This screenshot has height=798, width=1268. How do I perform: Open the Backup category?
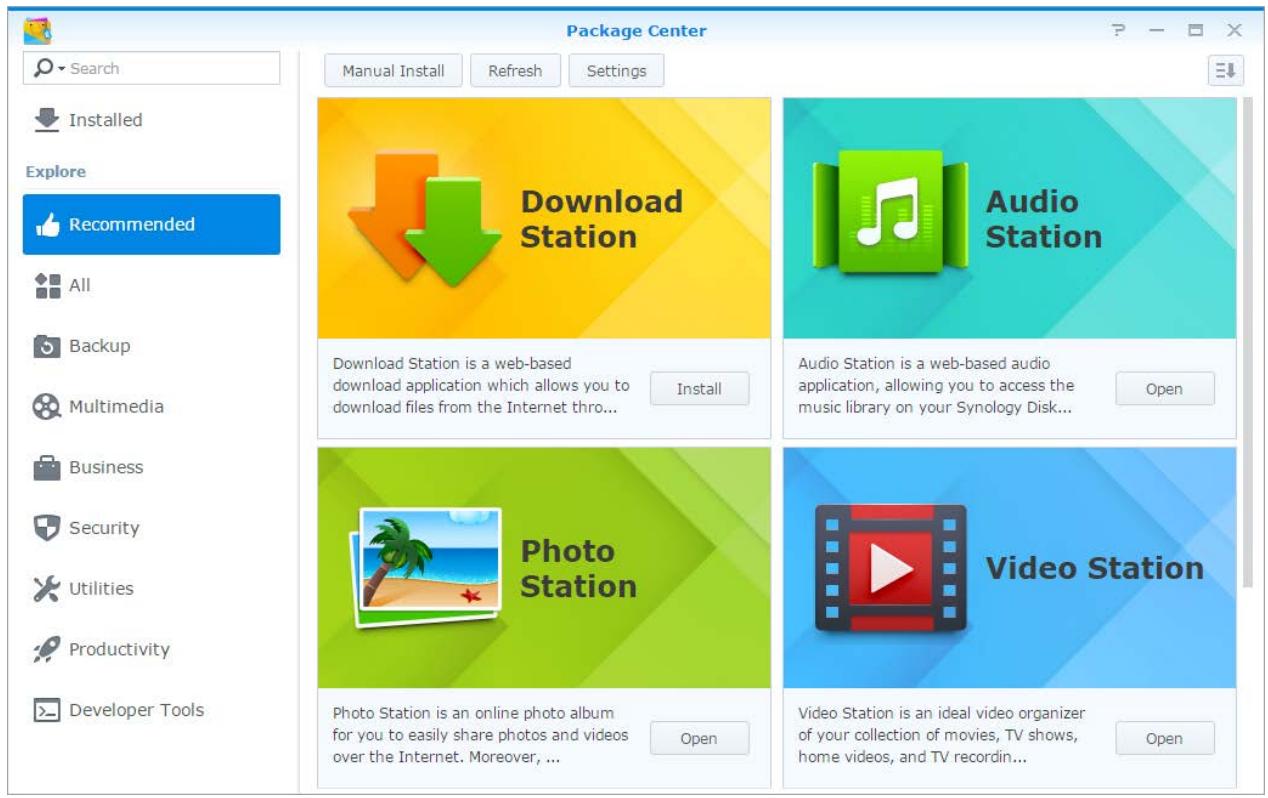pos(152,346)
